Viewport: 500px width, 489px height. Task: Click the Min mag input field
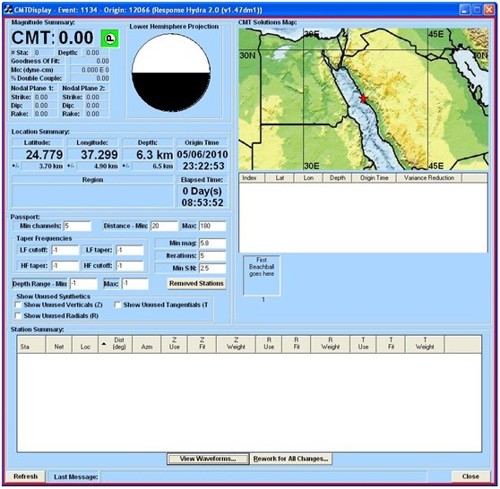pos(212,243)
